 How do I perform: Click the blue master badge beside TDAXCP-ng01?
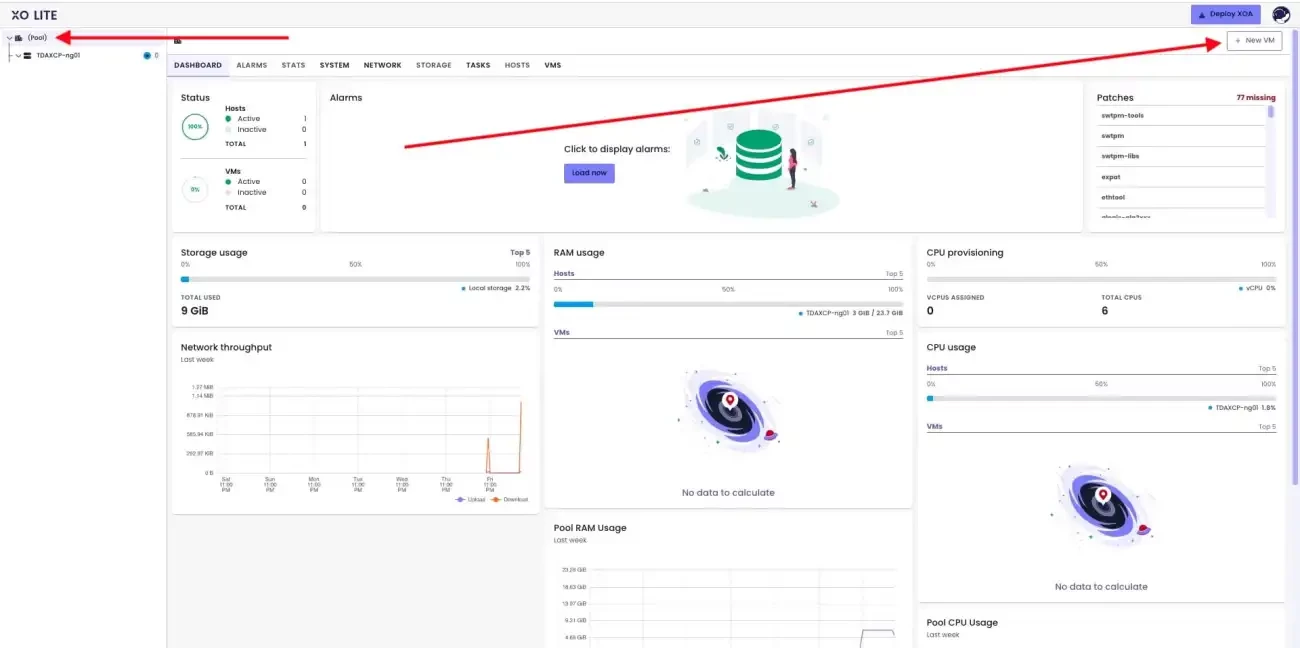(147, 56)
